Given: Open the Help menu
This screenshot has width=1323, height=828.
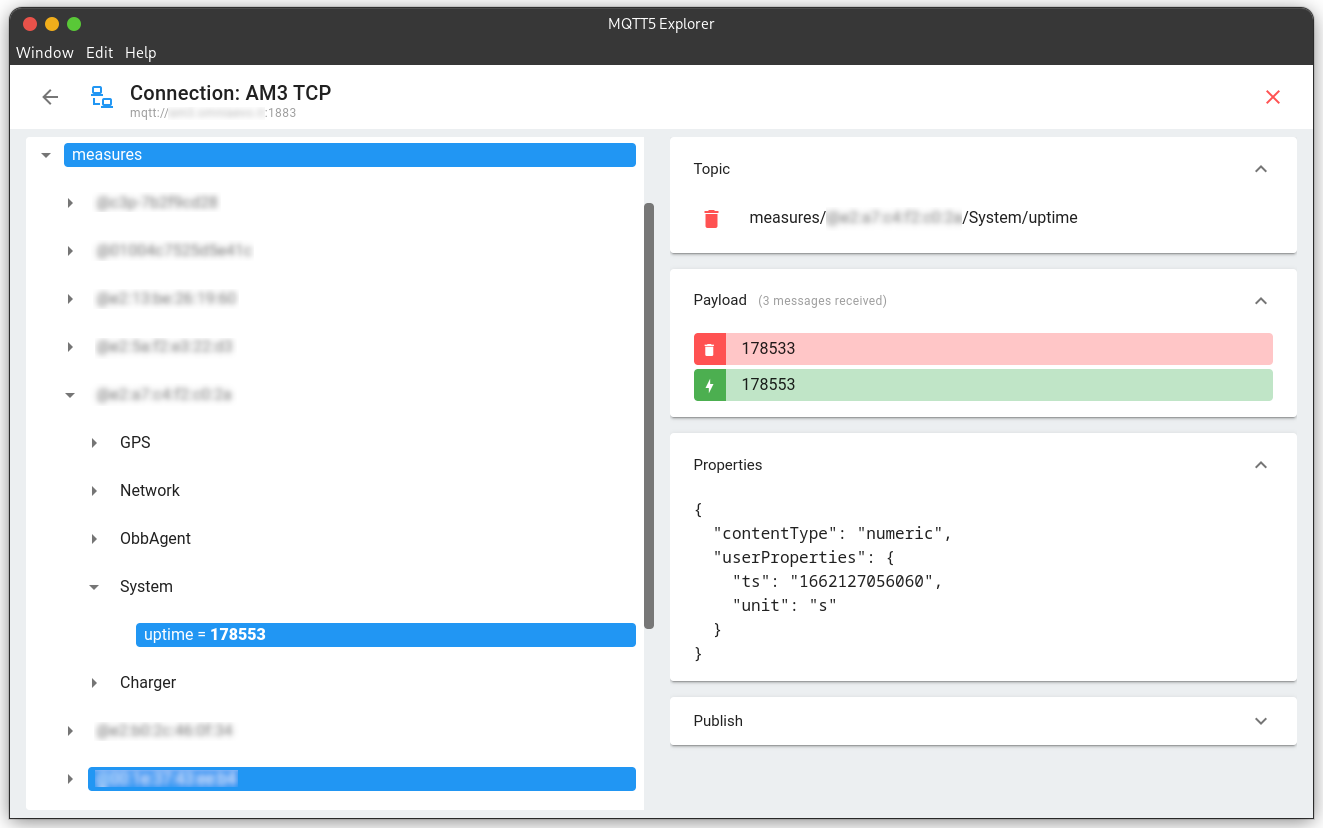Looking at the screenshot, I should pyautogui.click(x=141, y=53).
